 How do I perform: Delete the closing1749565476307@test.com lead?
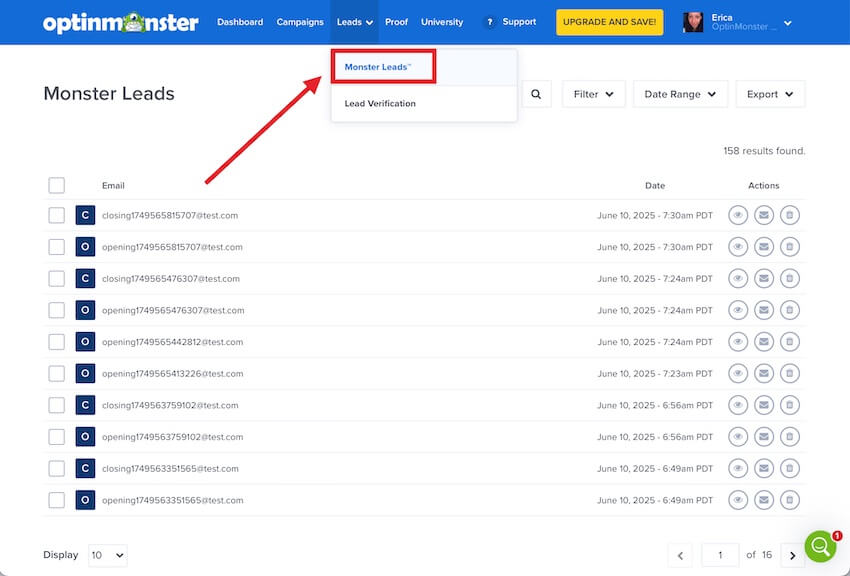click(789, 278)
